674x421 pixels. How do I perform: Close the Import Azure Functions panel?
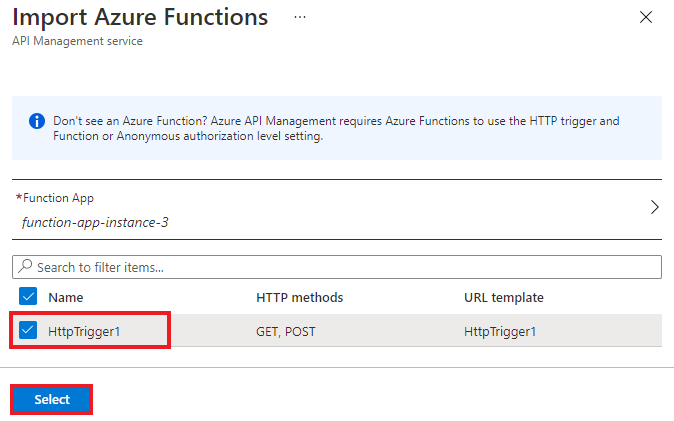pos(646,17)
